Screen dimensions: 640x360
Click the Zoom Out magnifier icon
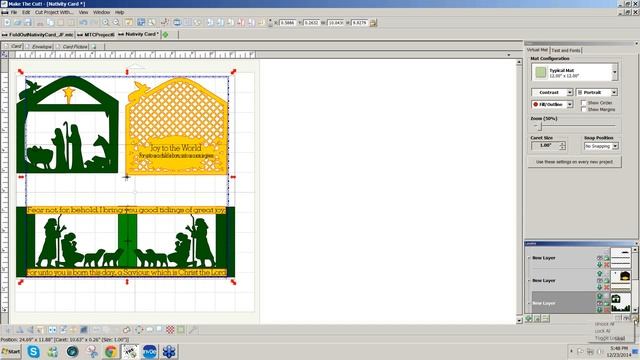(x=116, y=23)
